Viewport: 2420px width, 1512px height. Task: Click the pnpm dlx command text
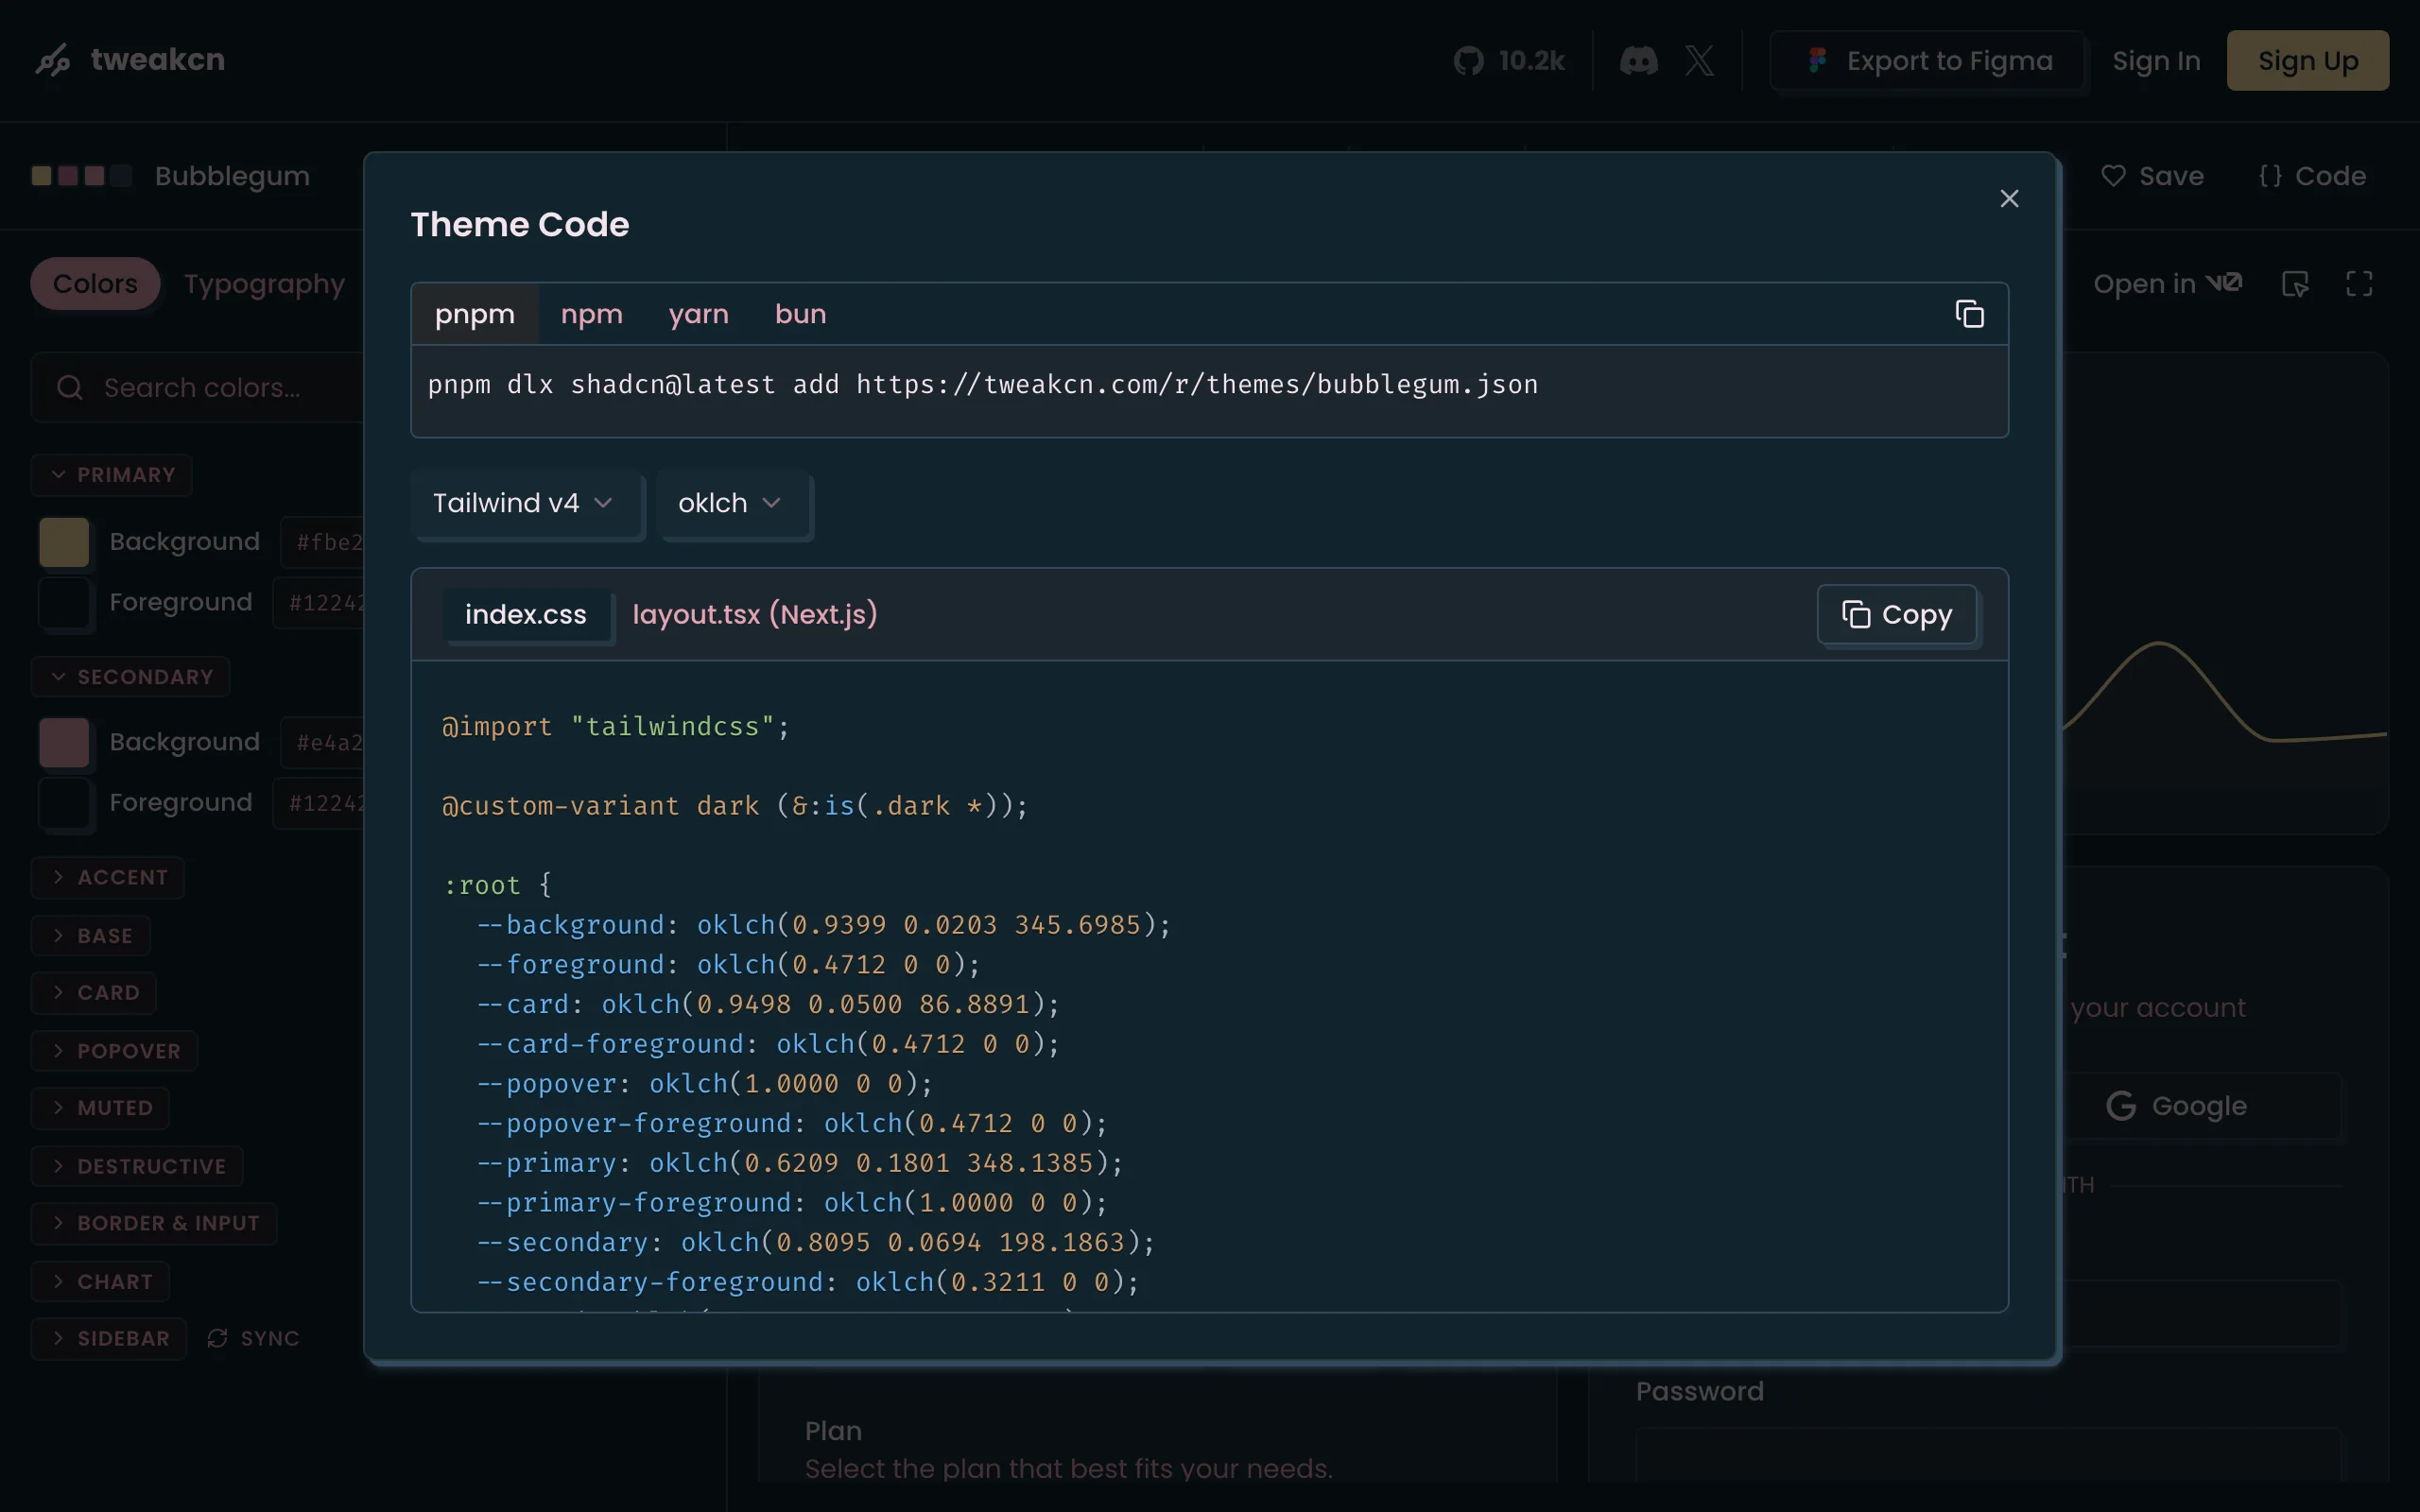point(983,385)
